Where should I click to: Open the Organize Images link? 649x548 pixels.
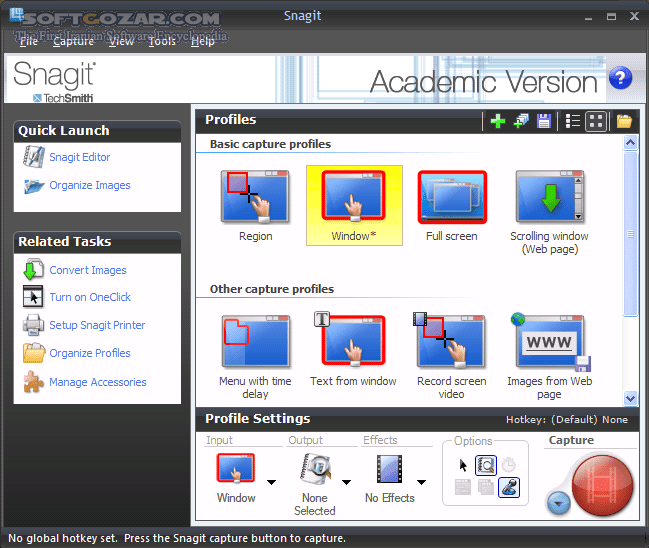tap(90, 185)
